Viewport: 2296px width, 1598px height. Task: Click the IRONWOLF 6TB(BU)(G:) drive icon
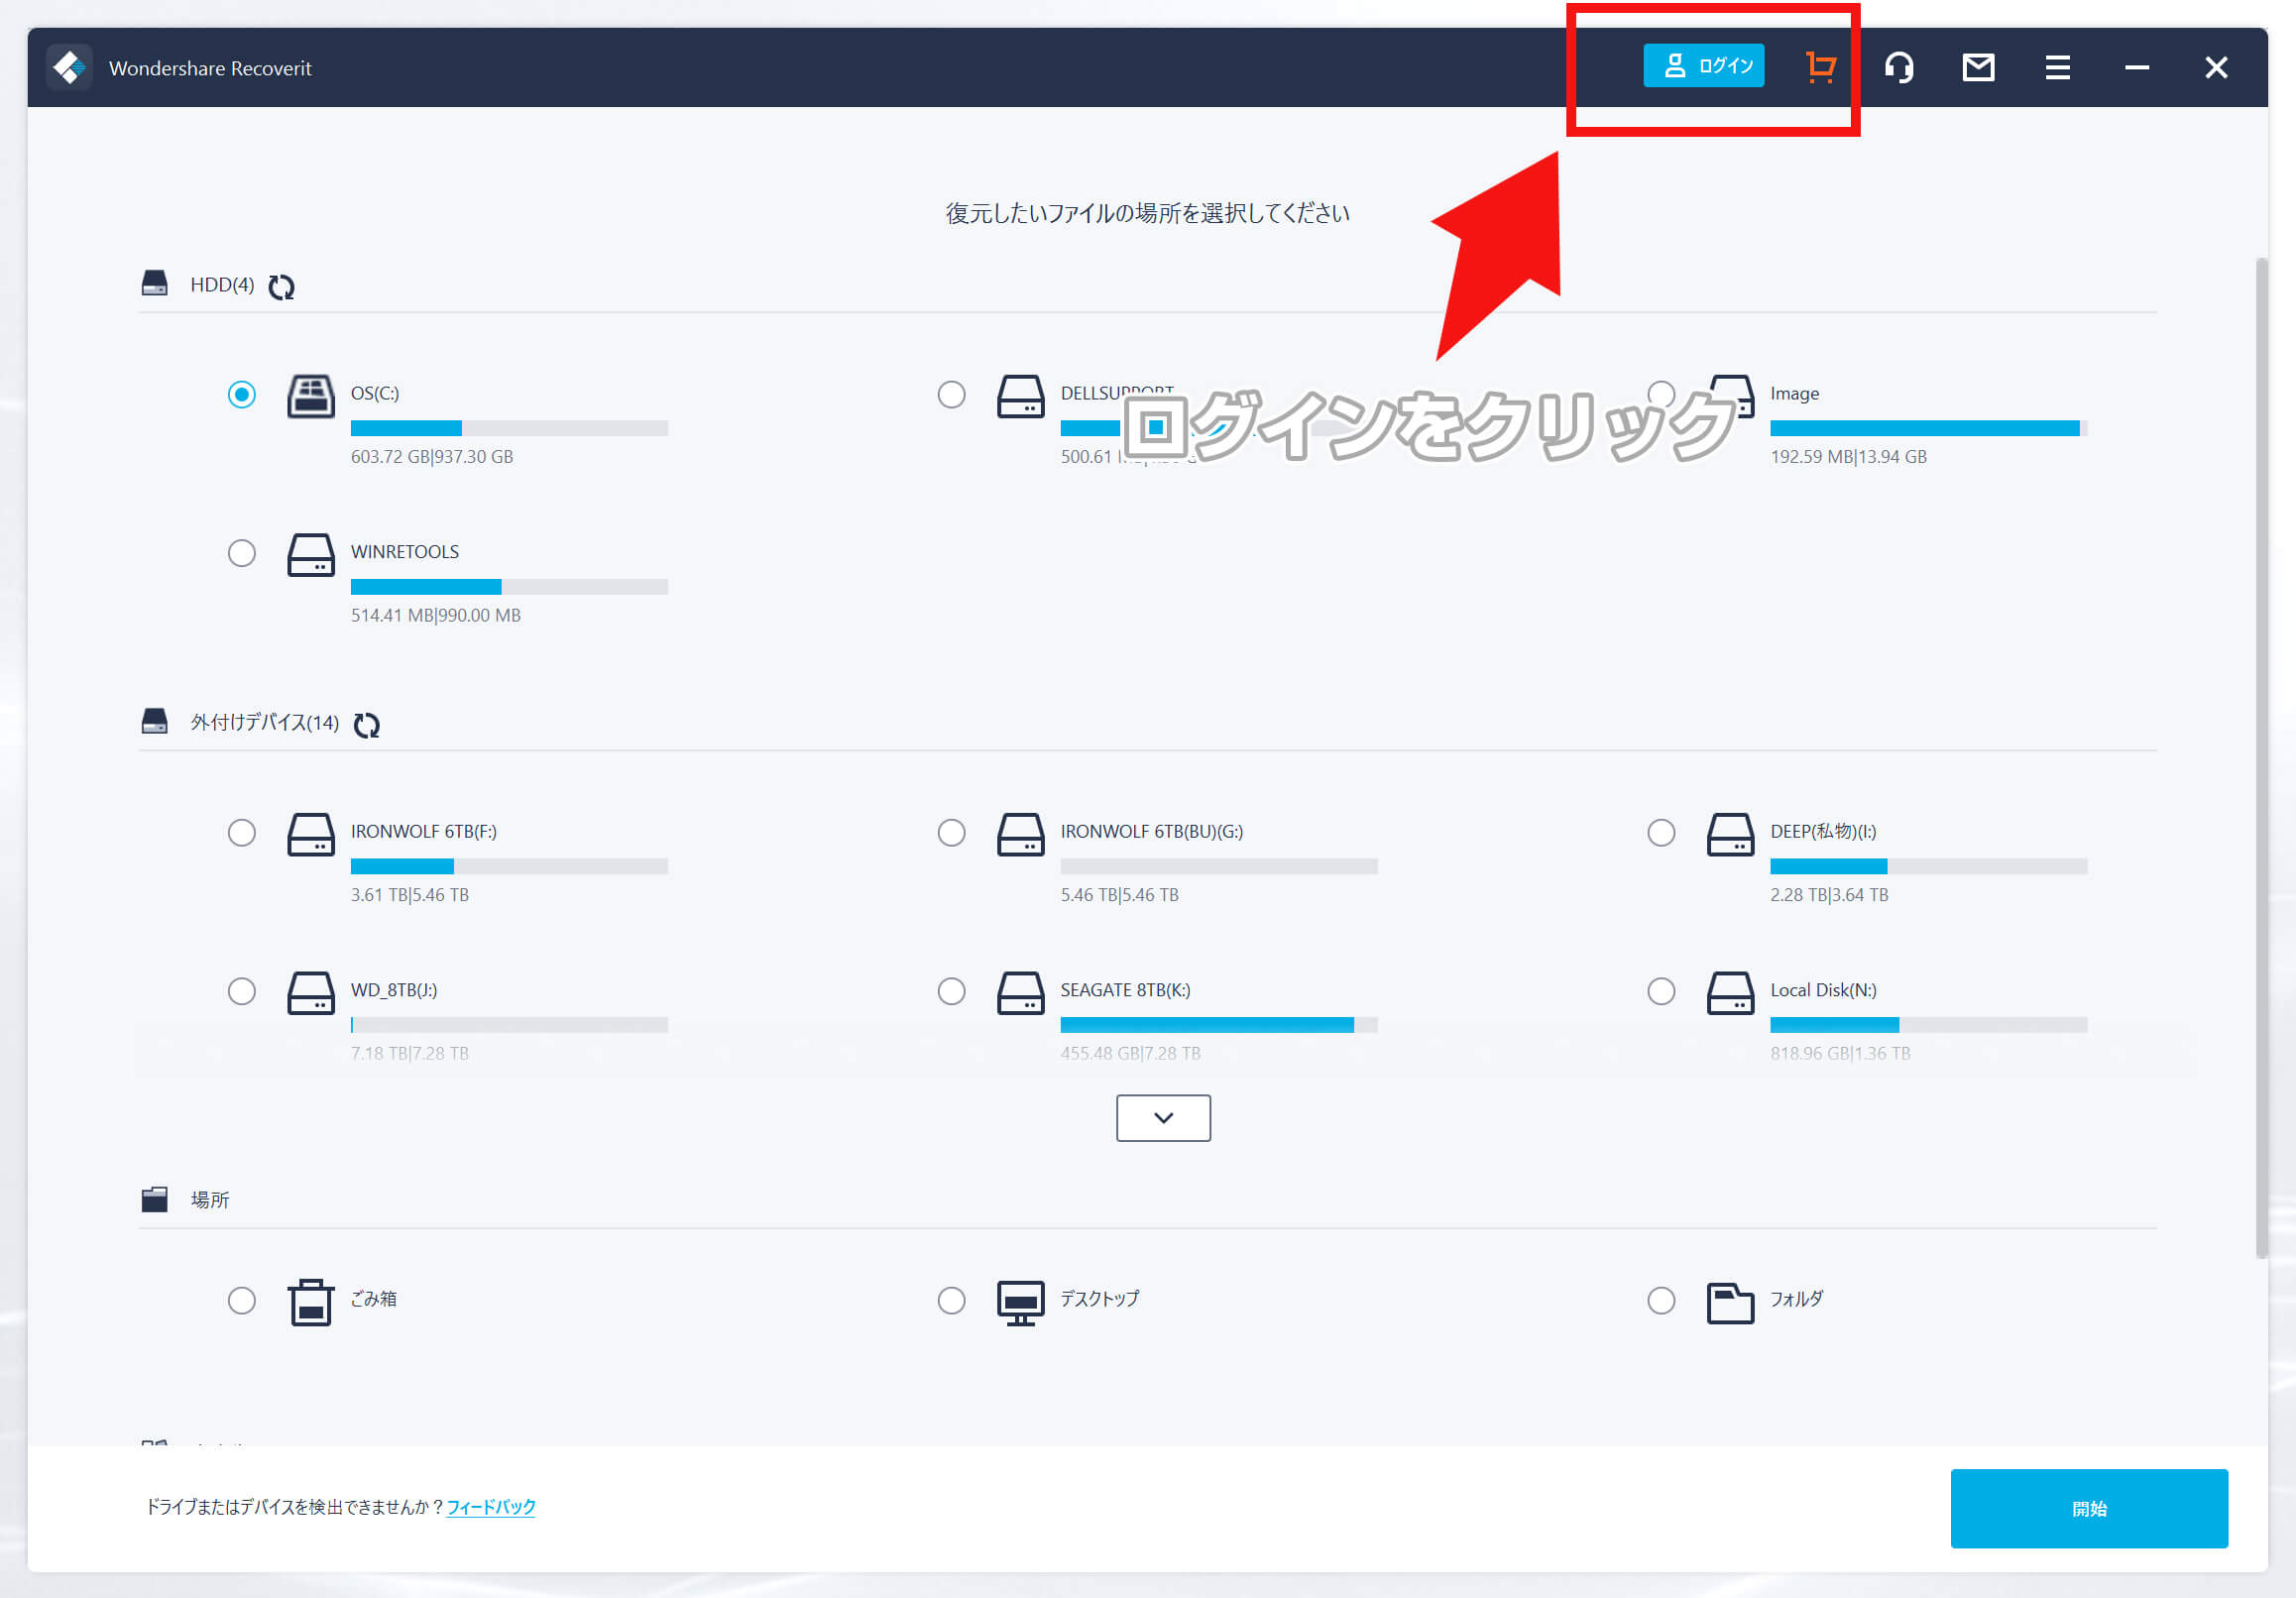coord(1021,835)
